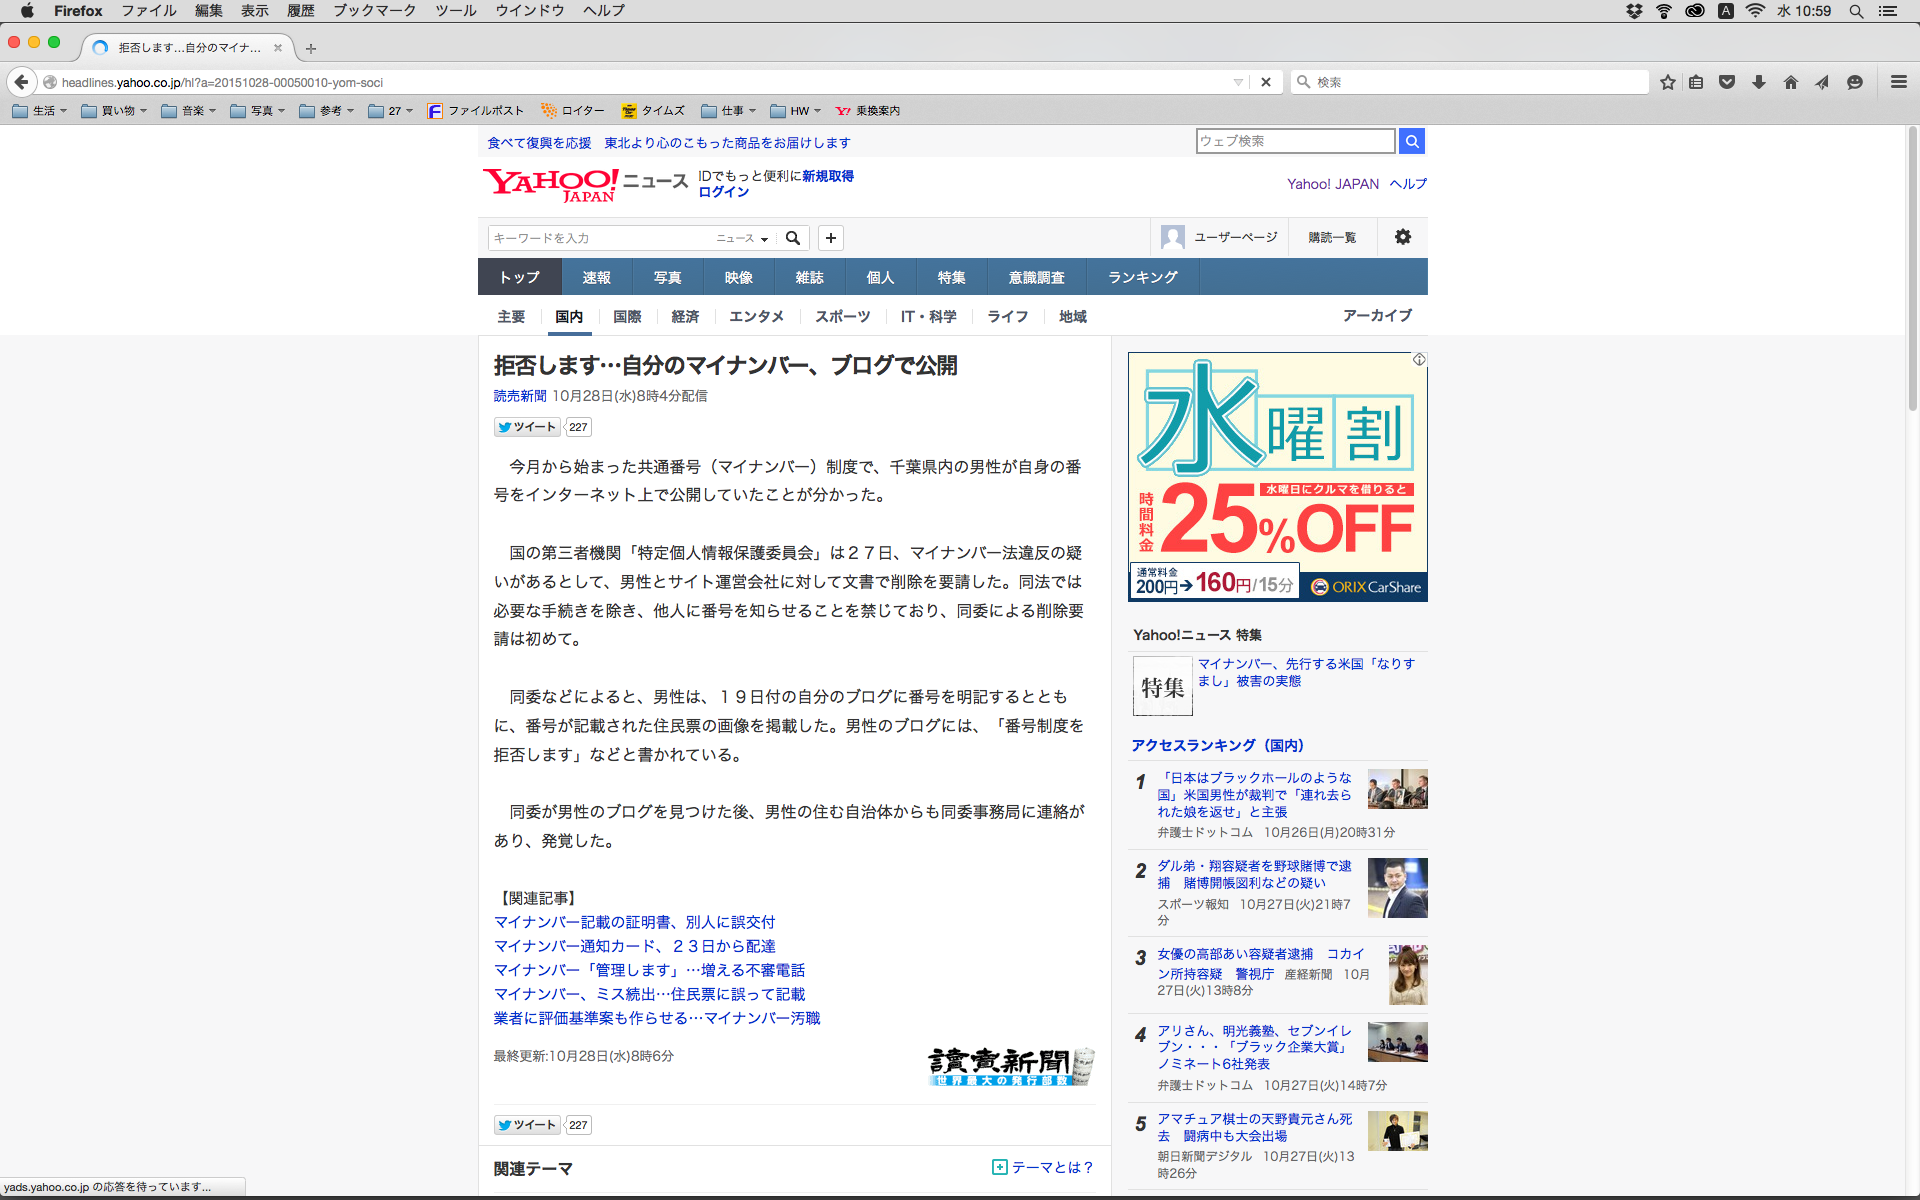Click the blue web search magnifier button
Screen dimensions: 1920x1200
point(1412,141)
